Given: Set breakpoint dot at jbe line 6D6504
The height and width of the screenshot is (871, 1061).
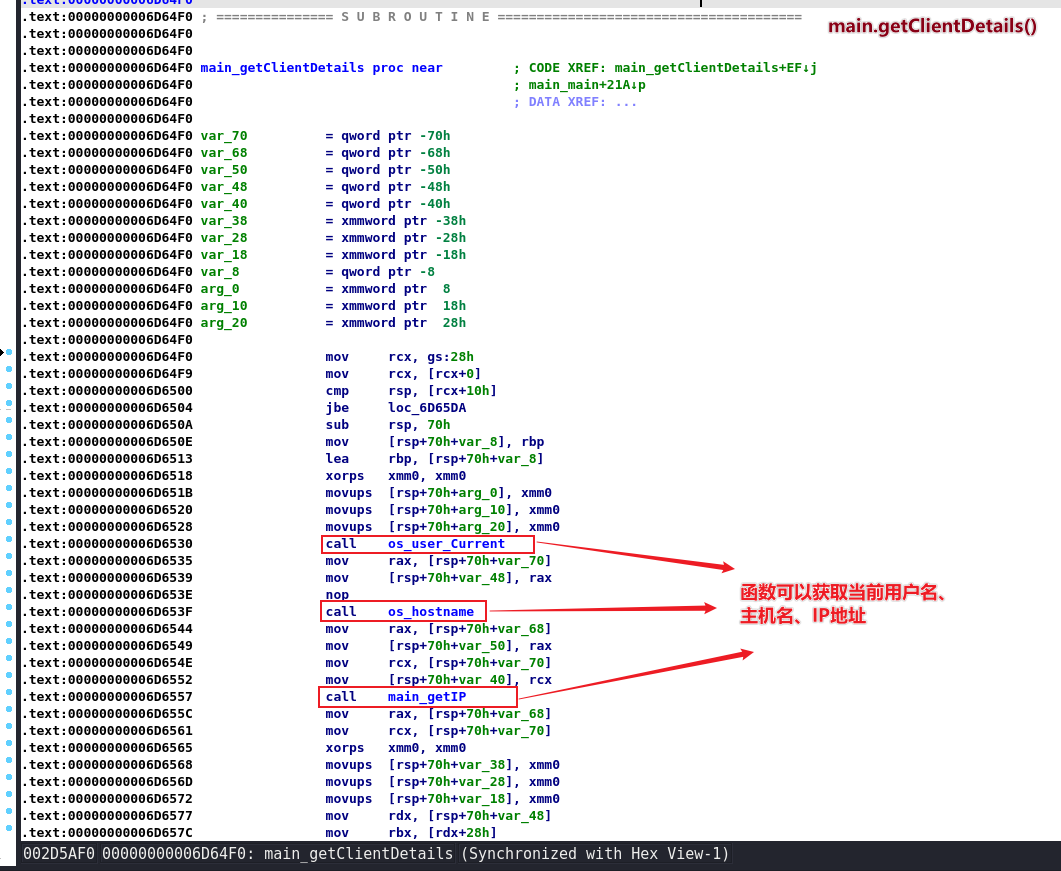Looking at the screenshot, I should point(9,408).
